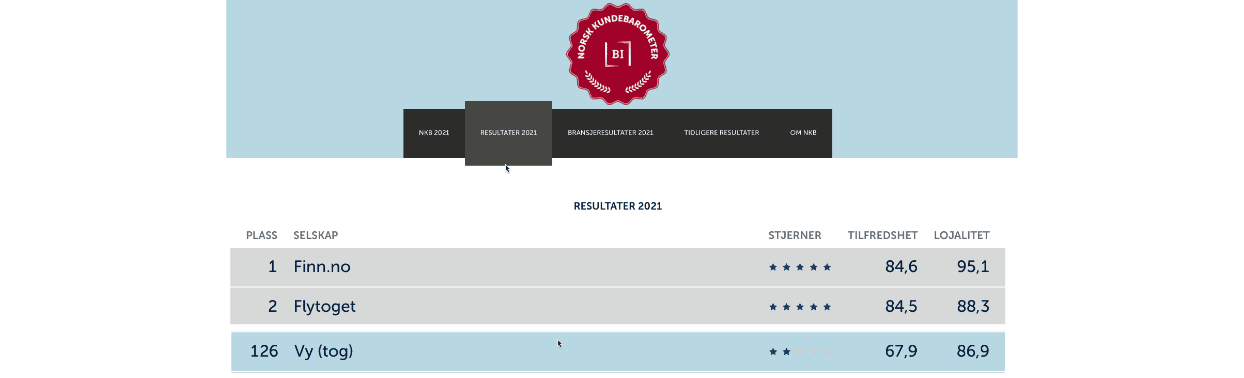The width and height of the screenshot is (1244, 378).
Task: Open the Om NKB menu item
Action: pyautogui.click(x=803, y=133)
